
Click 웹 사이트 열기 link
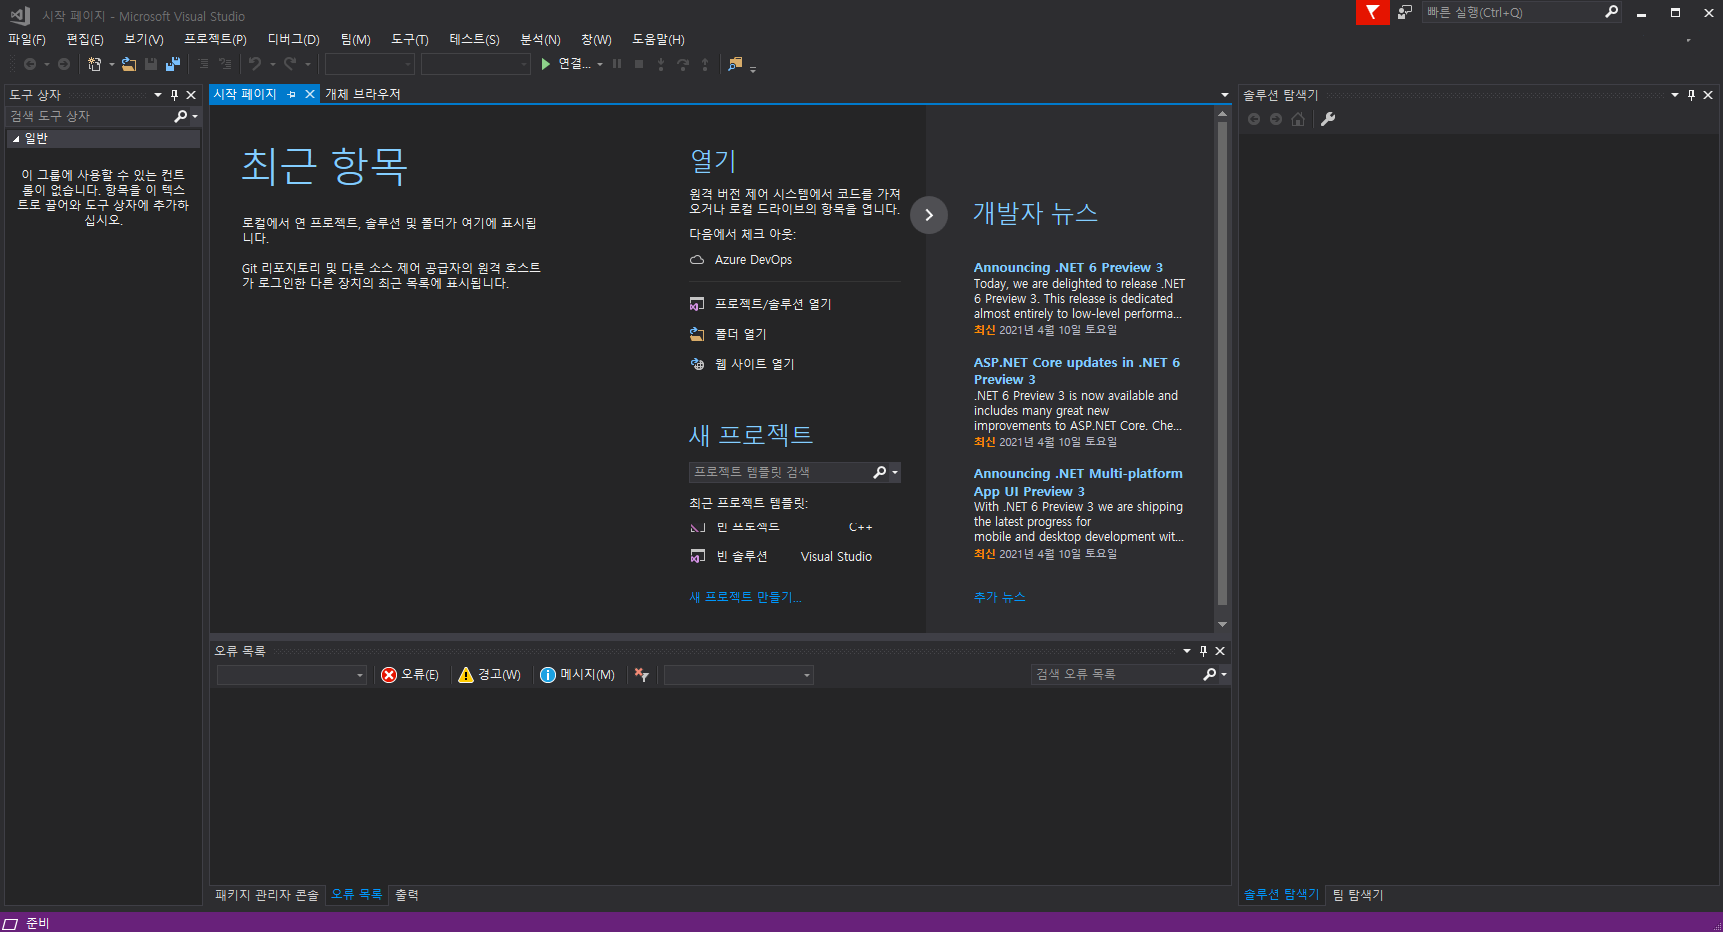coord(755,364)
